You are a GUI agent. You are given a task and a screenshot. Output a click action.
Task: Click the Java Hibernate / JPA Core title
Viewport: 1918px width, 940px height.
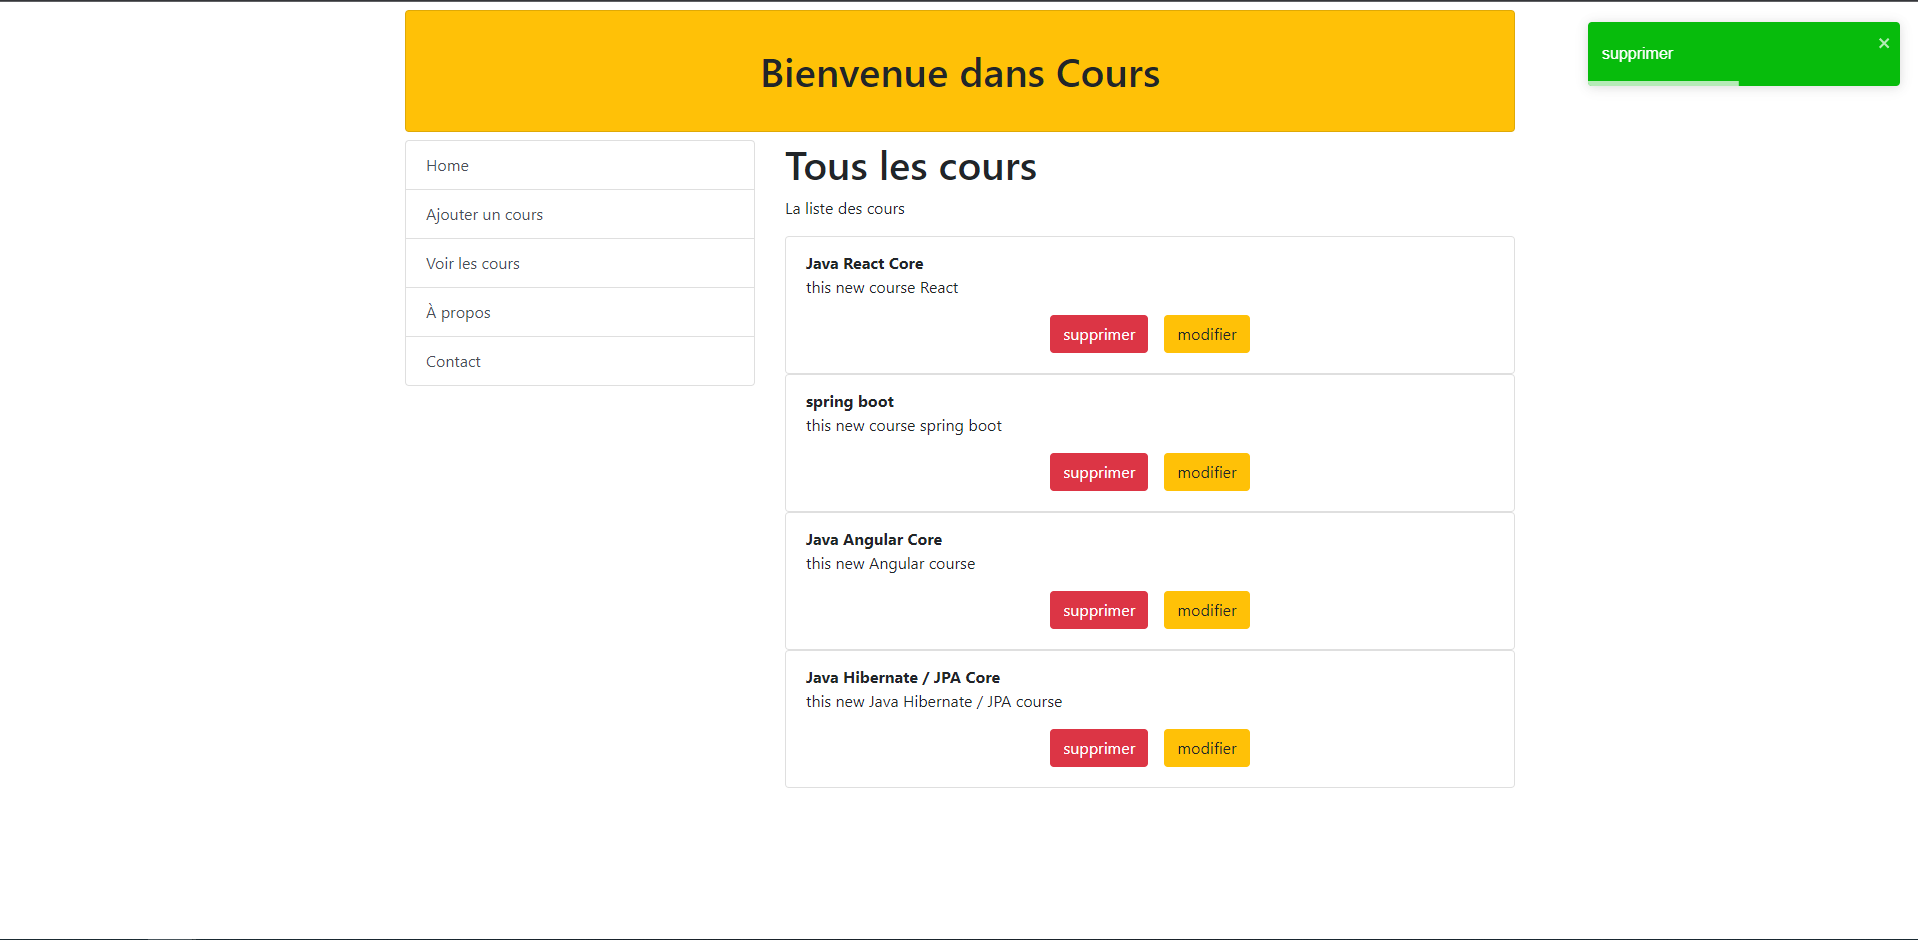pos(902,678)
